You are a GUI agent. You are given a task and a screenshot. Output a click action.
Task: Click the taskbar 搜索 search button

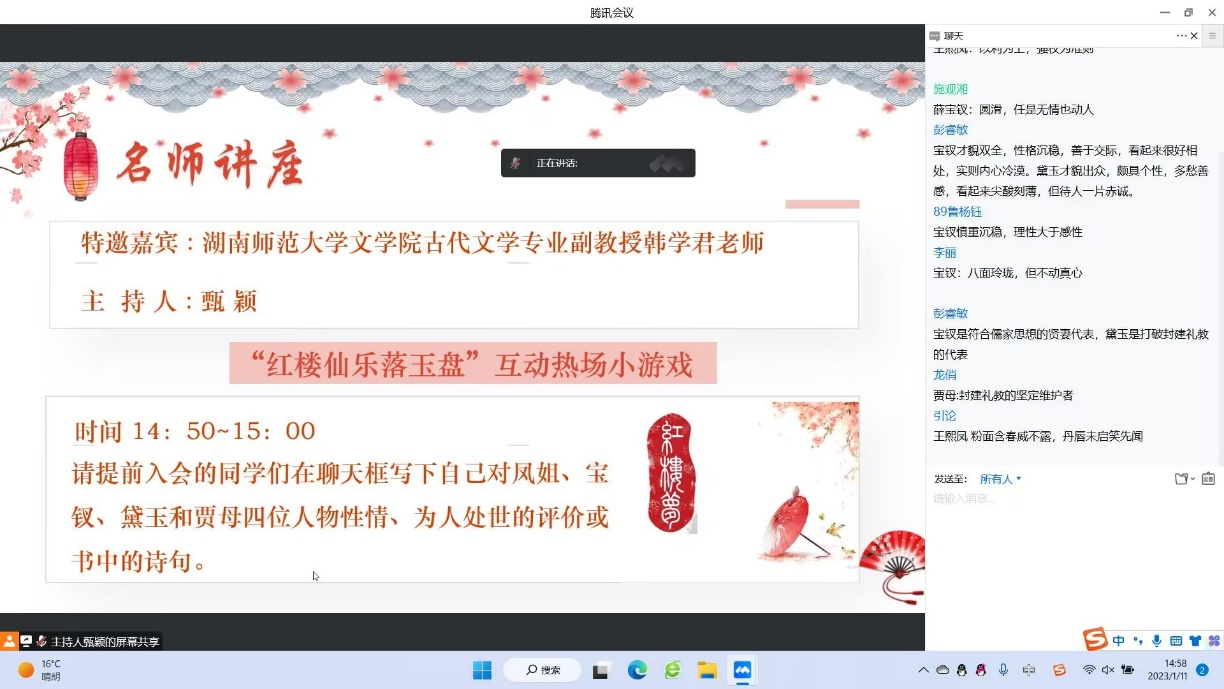click(542, 670)
